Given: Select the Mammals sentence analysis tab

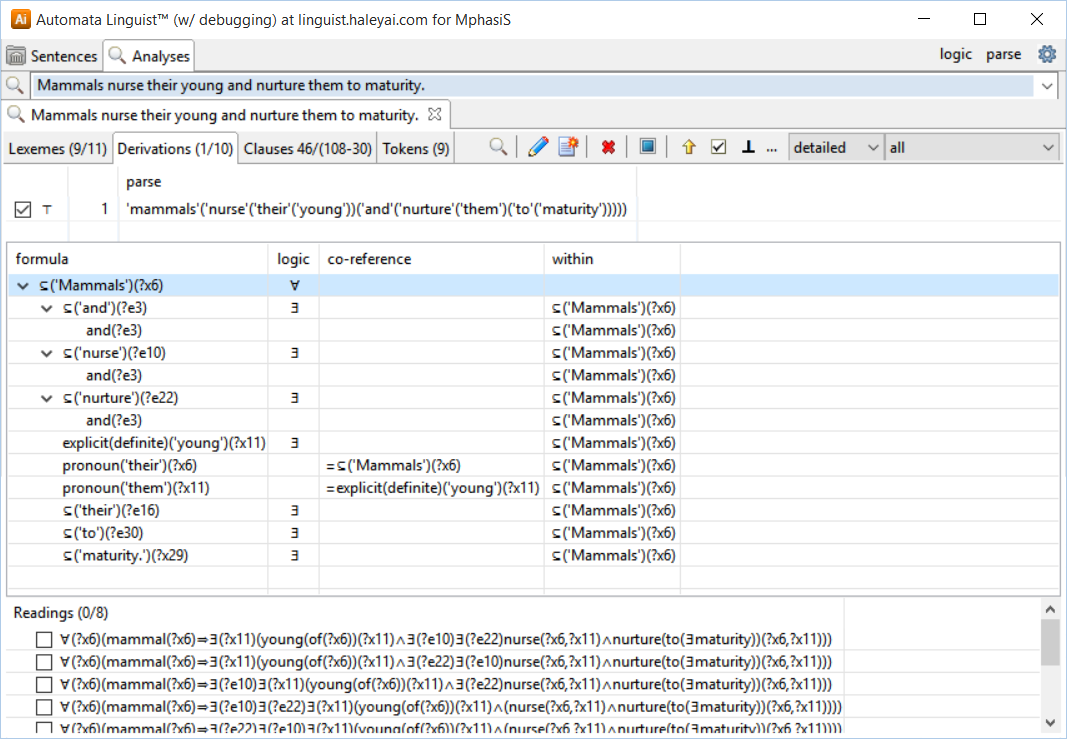Looking at the screenshot, I should [225, 115].
